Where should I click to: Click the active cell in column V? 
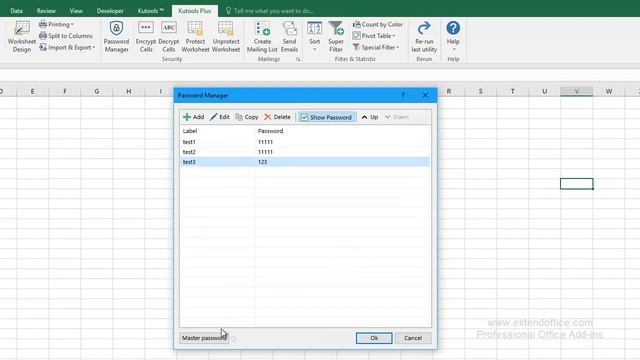click(x=577, y=184)
